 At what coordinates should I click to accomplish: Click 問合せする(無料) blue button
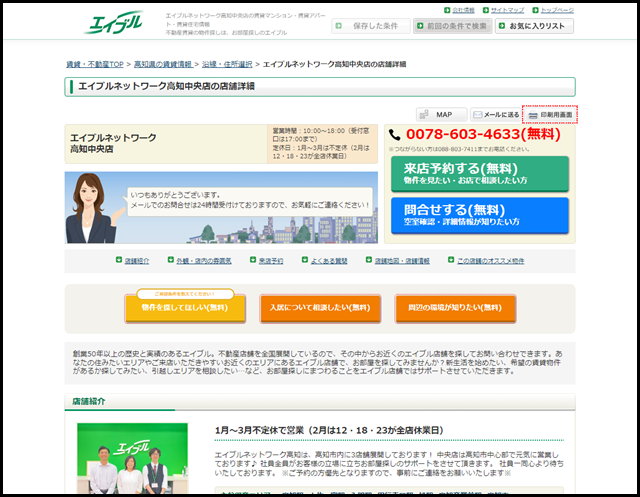pyautogui.click(x=480, y=215)
